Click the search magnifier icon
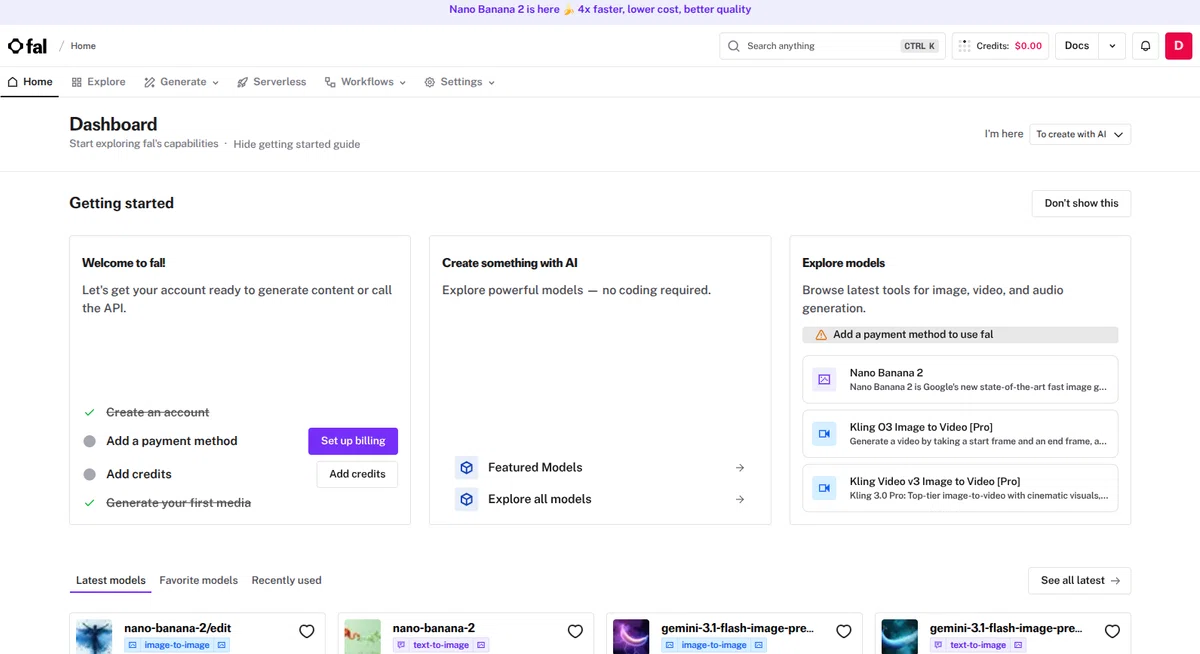The width and height of the screenshot is (1200, 654). tap(734, 46)
